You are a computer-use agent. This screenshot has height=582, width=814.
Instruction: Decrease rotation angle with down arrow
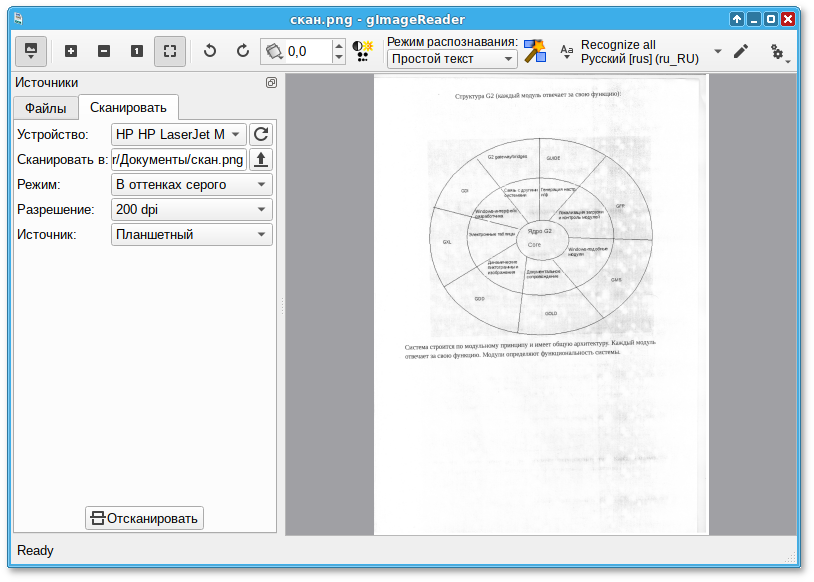pos(338,57)
